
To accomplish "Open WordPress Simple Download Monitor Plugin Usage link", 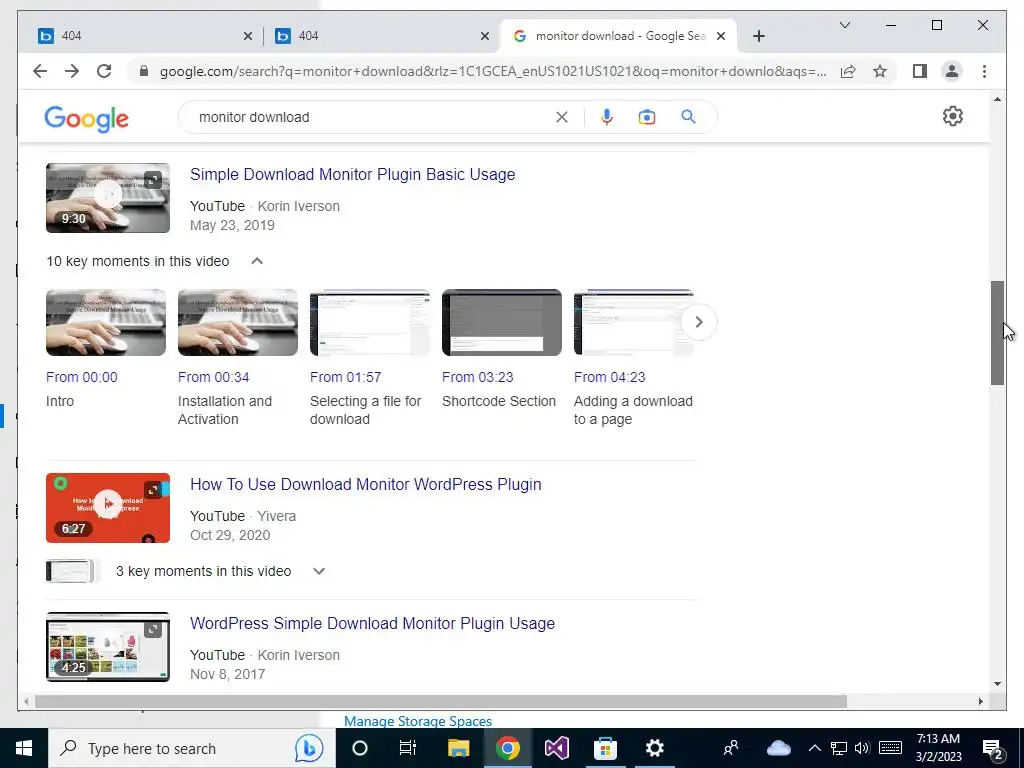I will (x=372, y=624).
